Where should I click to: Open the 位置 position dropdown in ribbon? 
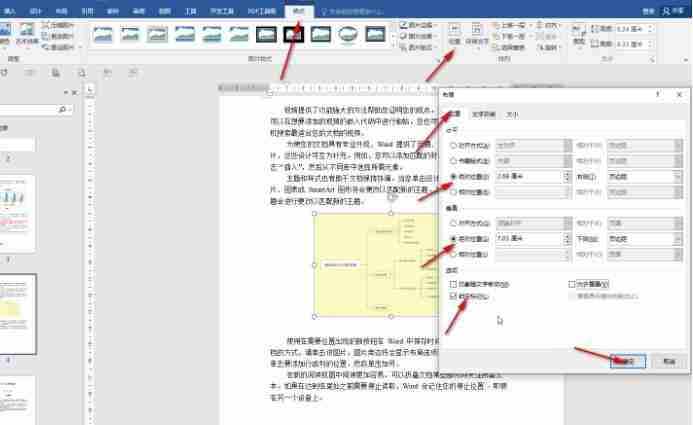(454, 34)
